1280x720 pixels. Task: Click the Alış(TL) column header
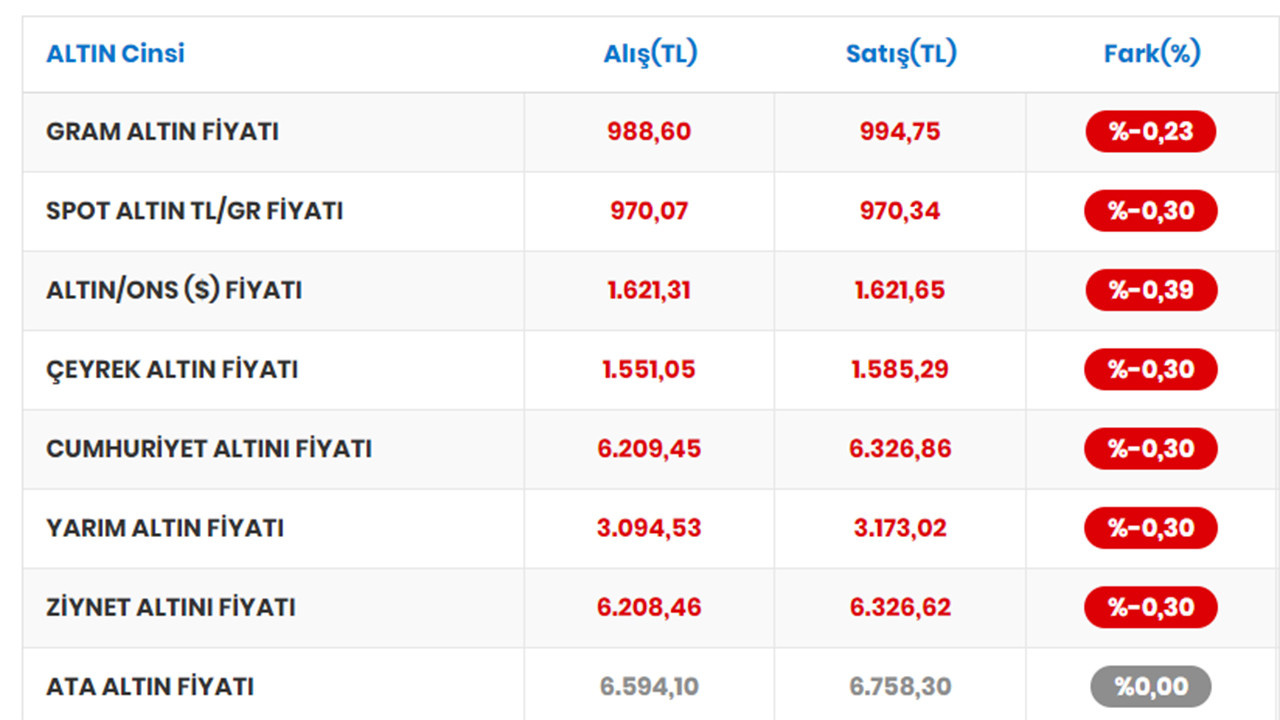coord(650,54)
